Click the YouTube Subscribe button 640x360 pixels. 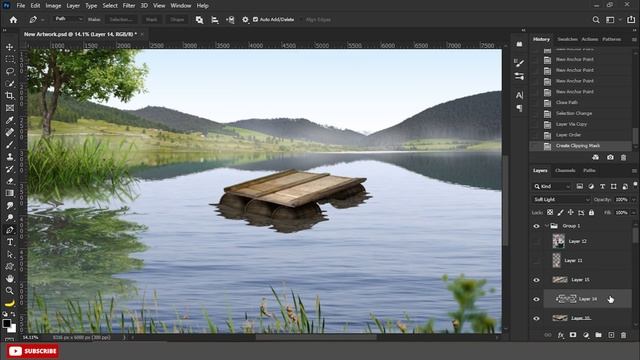(x=32, y=351)
